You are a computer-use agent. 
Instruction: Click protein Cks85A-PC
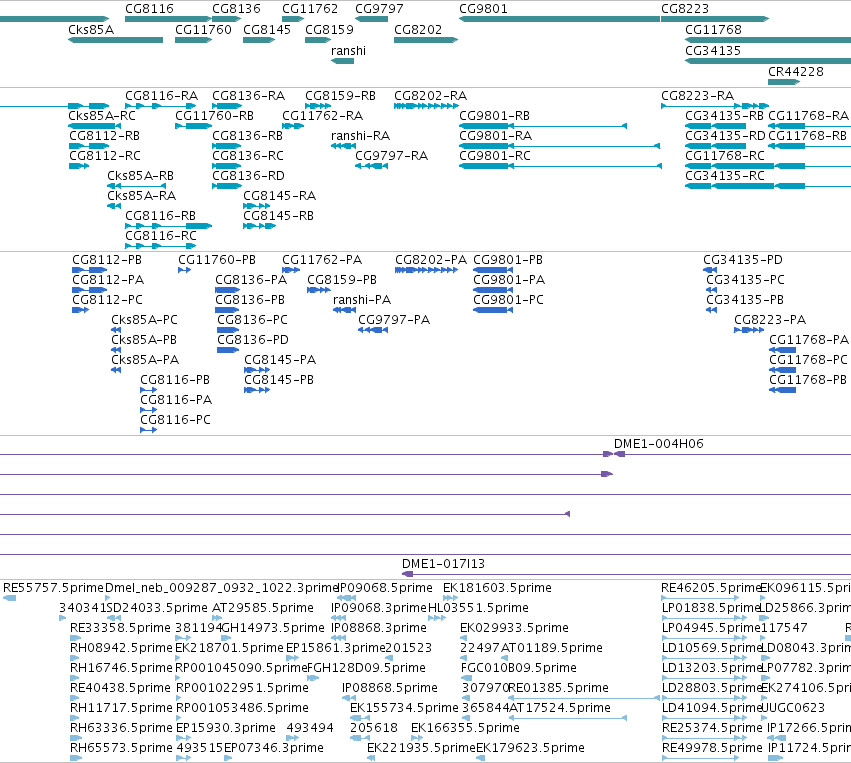116,330
